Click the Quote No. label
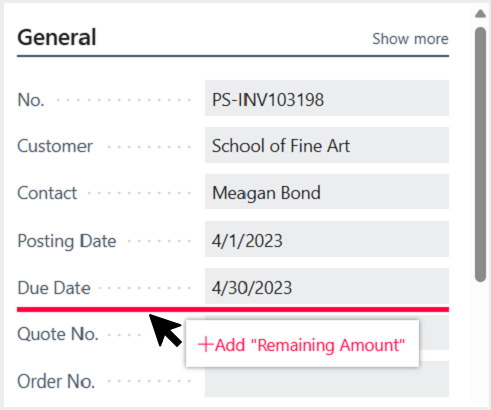 click(x=58, y=334)
